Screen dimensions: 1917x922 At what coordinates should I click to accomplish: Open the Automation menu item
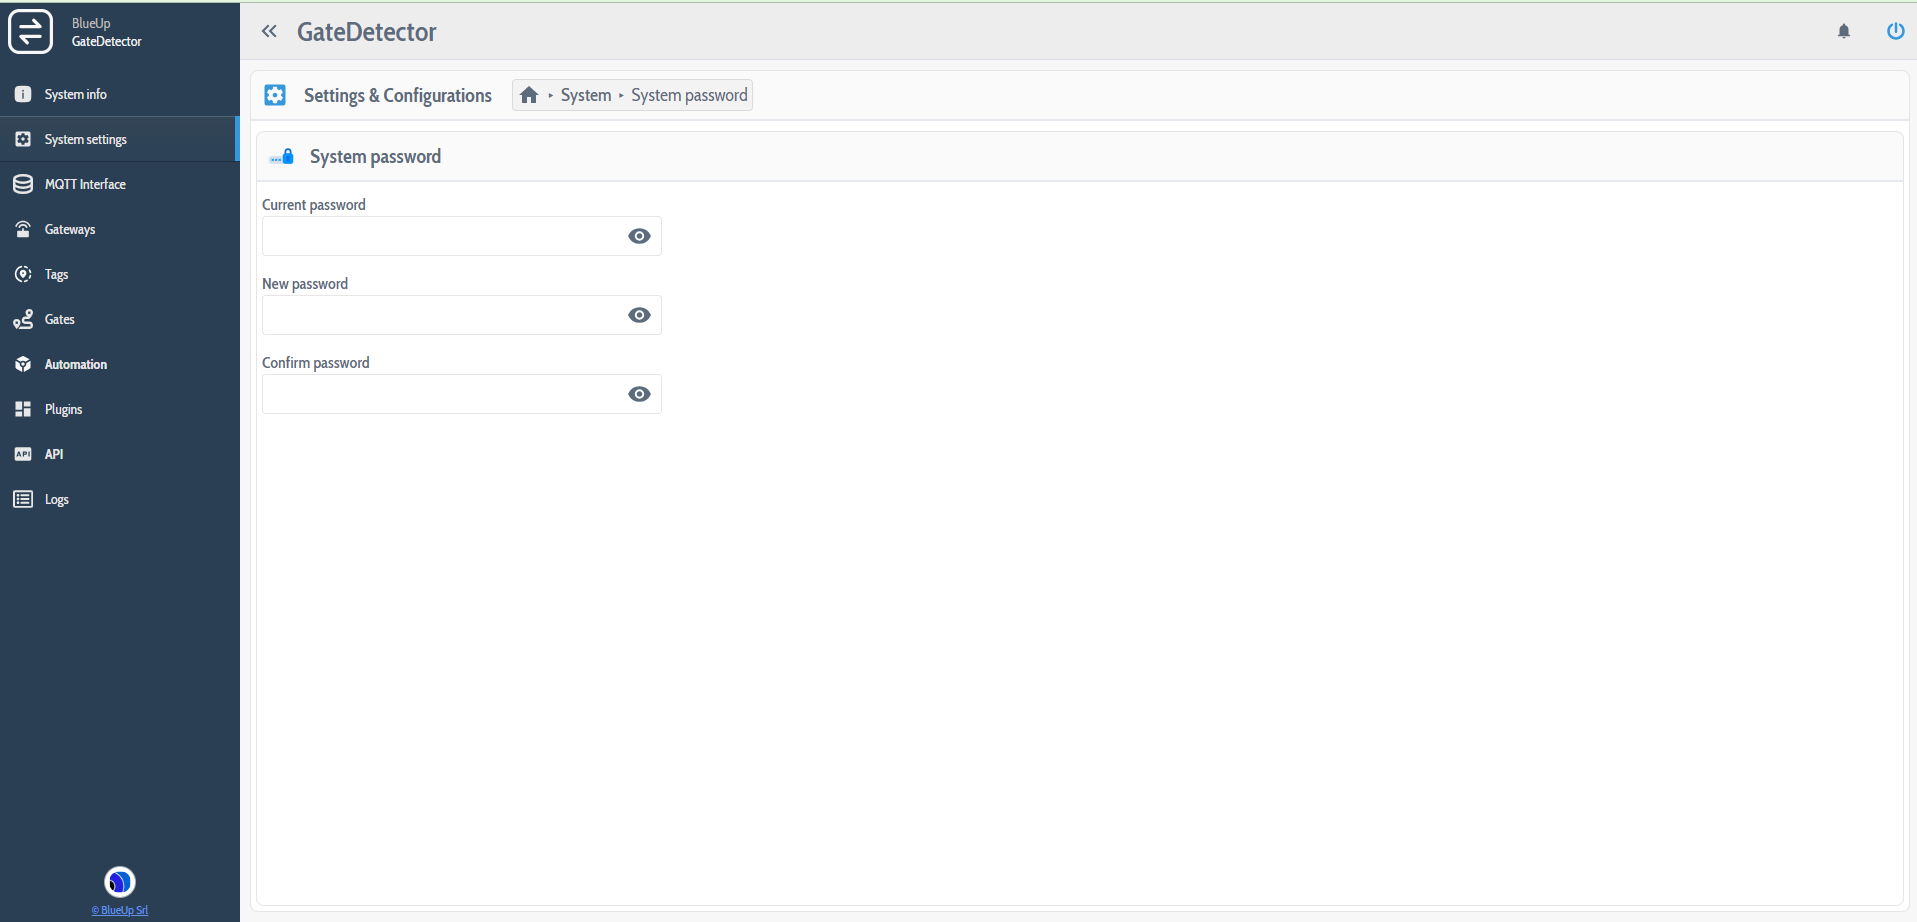coord(75,364)
